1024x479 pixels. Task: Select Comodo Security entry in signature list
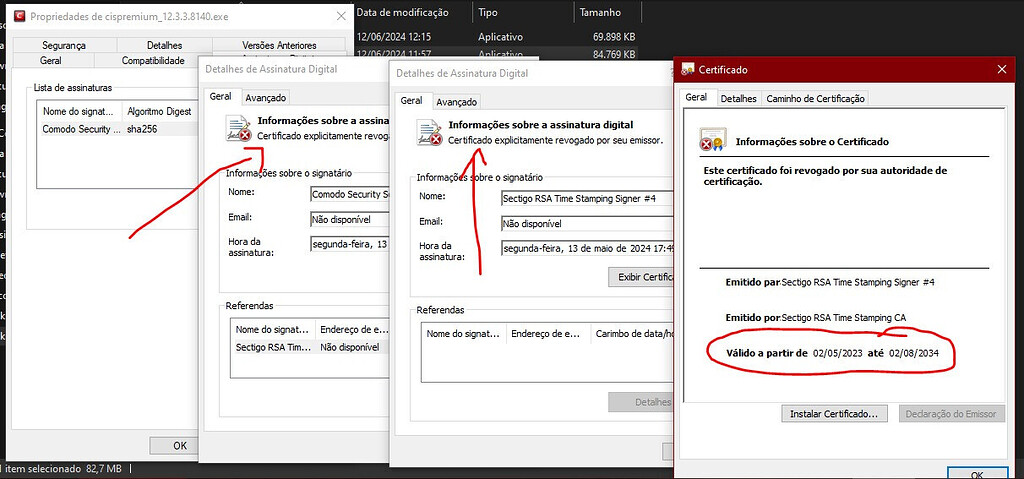tap(81, 129)
